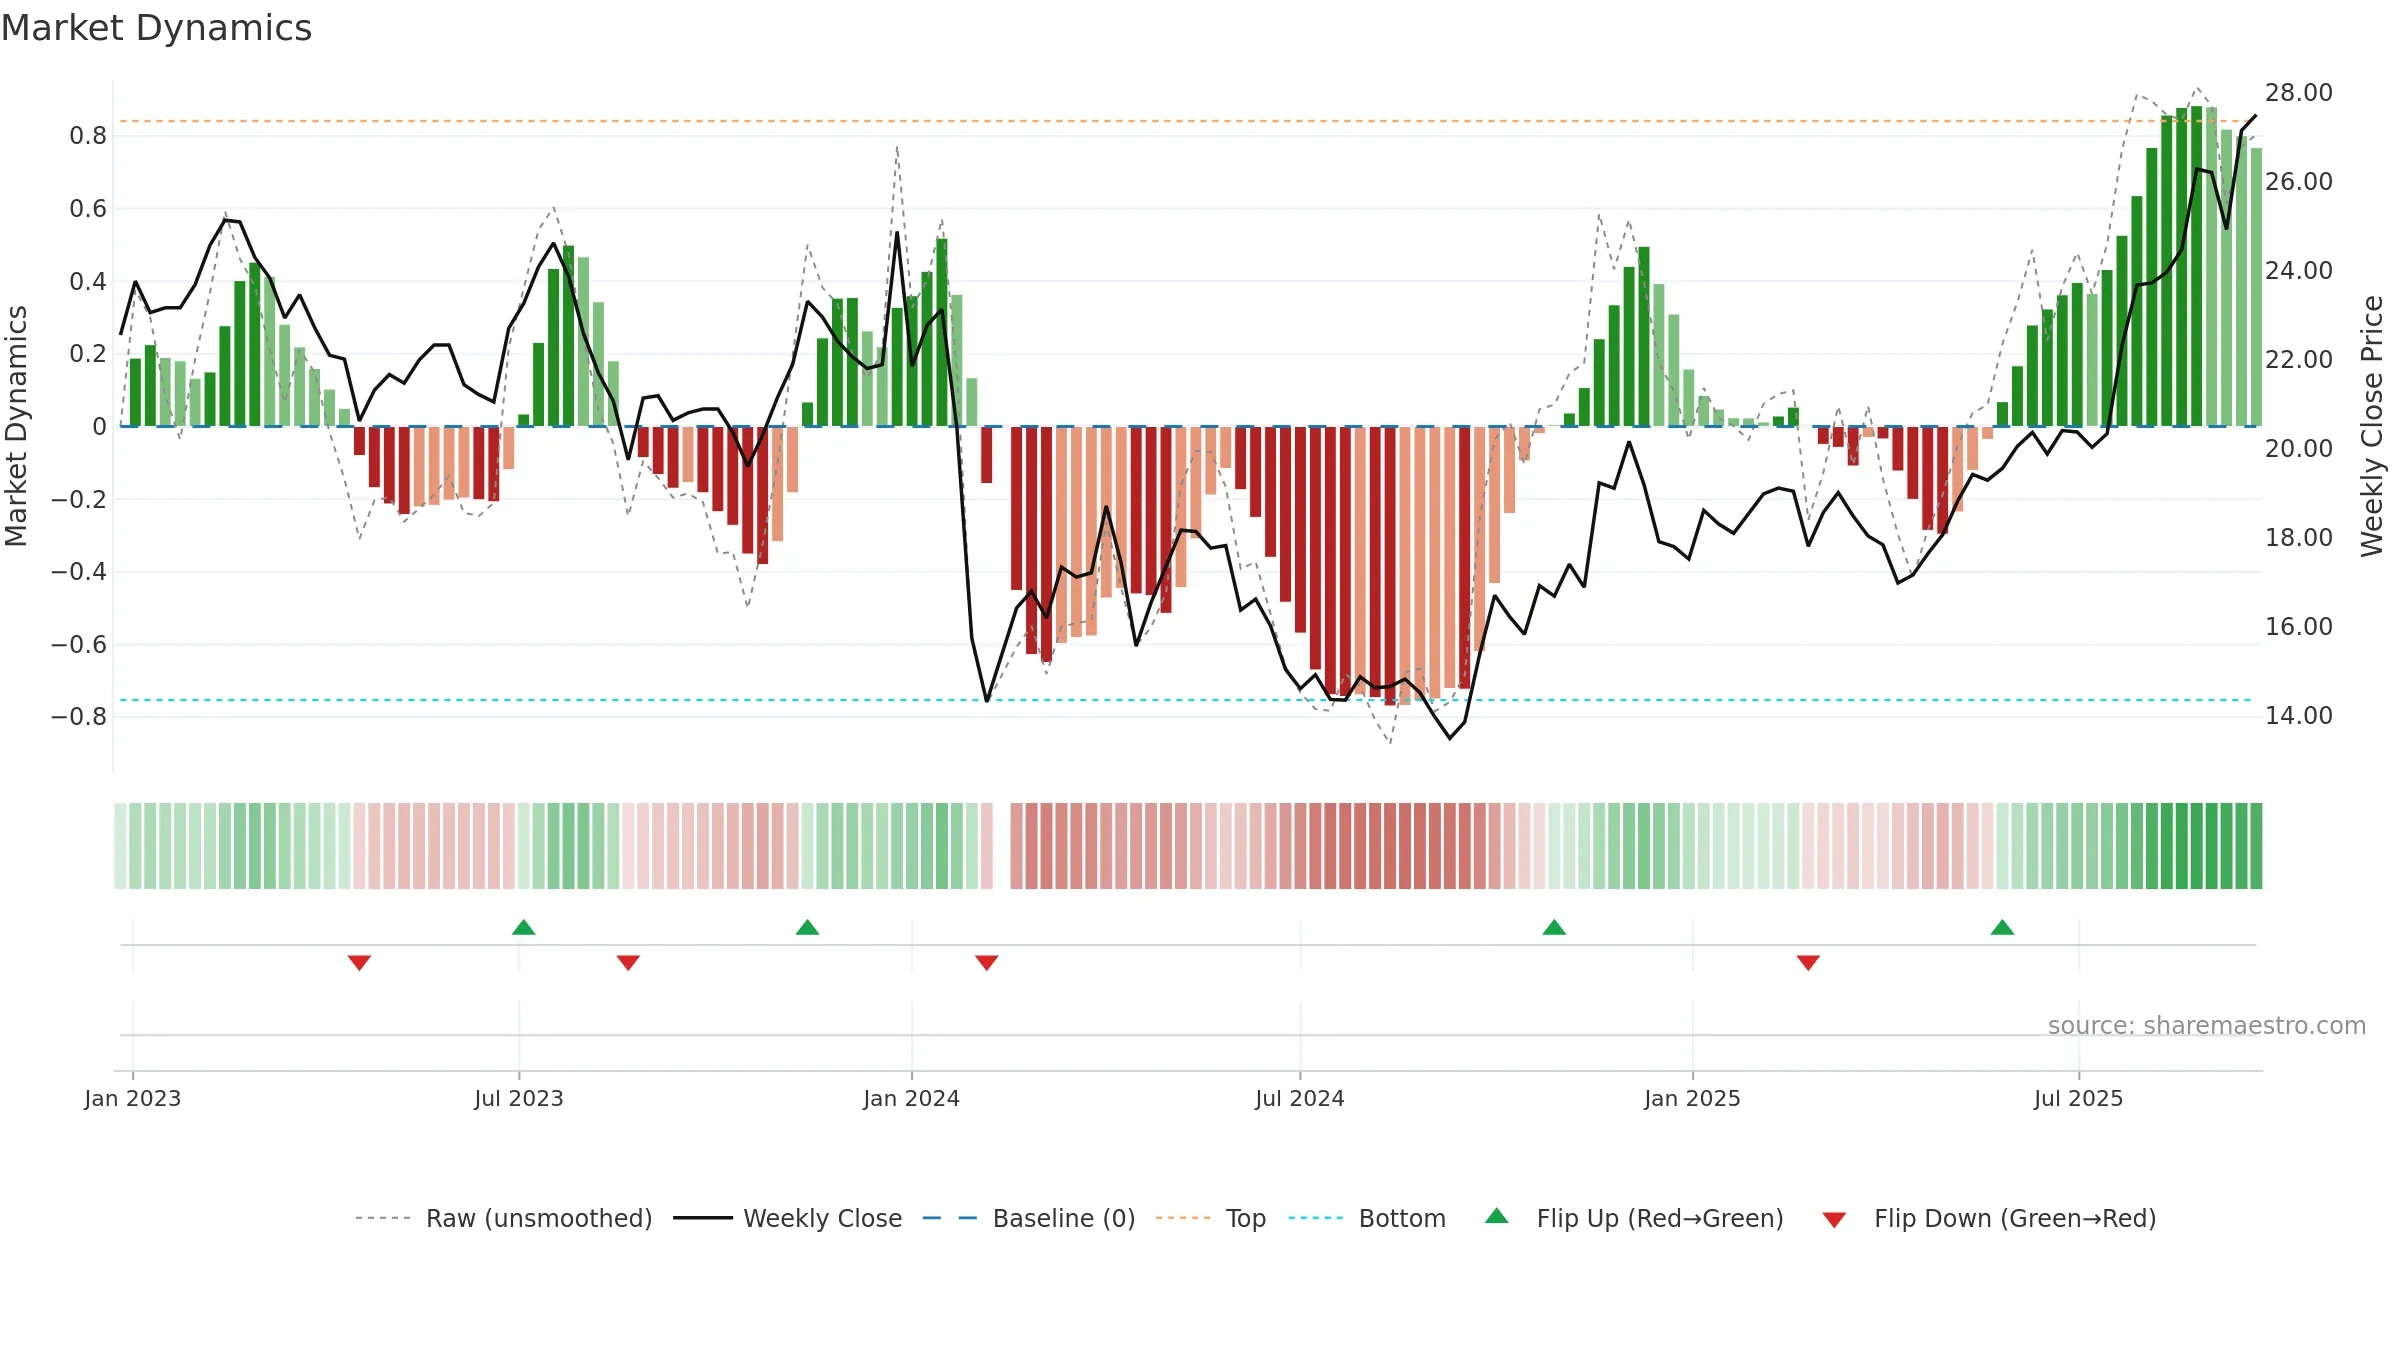Screen dimensions: 2400x1350
Task: Click the Jan 2024 x-axis label
Action: click(912, 1098)
